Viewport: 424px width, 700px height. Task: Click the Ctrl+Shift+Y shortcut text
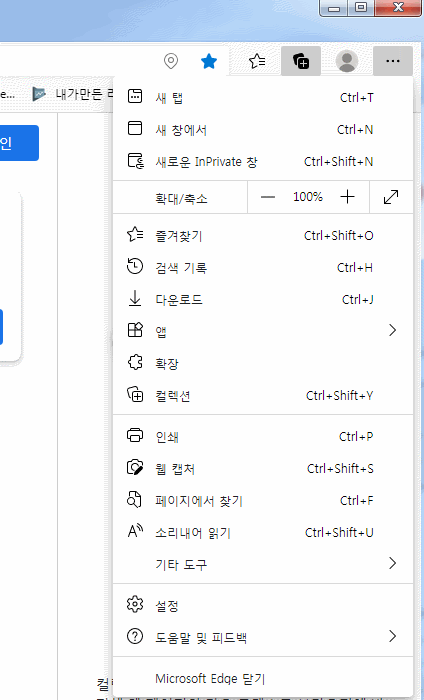click(x=340, y=396)
